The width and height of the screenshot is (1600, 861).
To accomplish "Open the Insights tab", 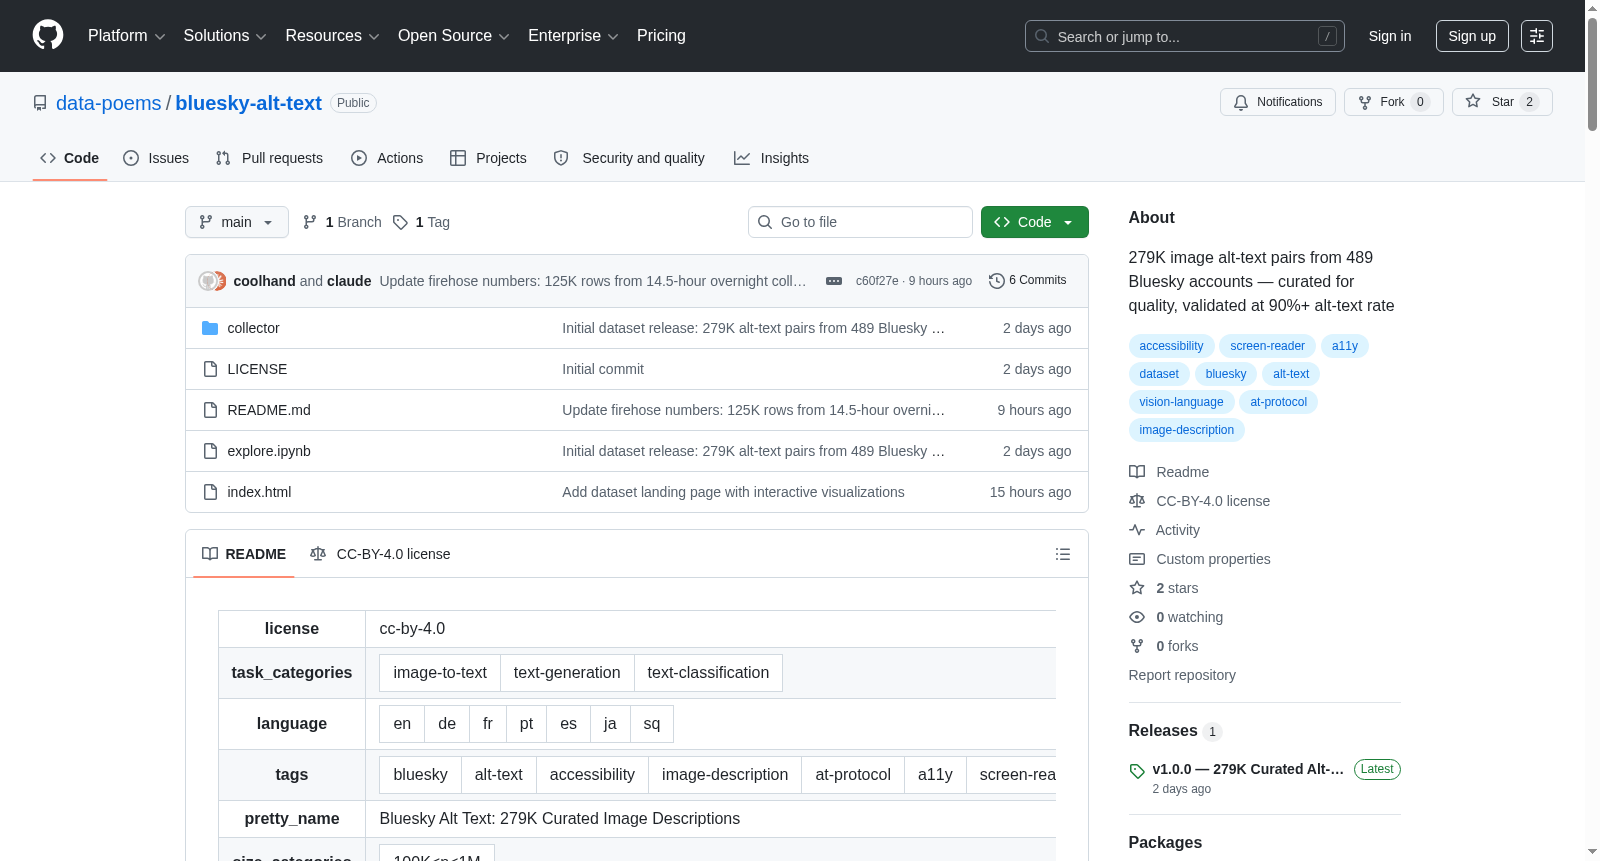I will (771, 158).
